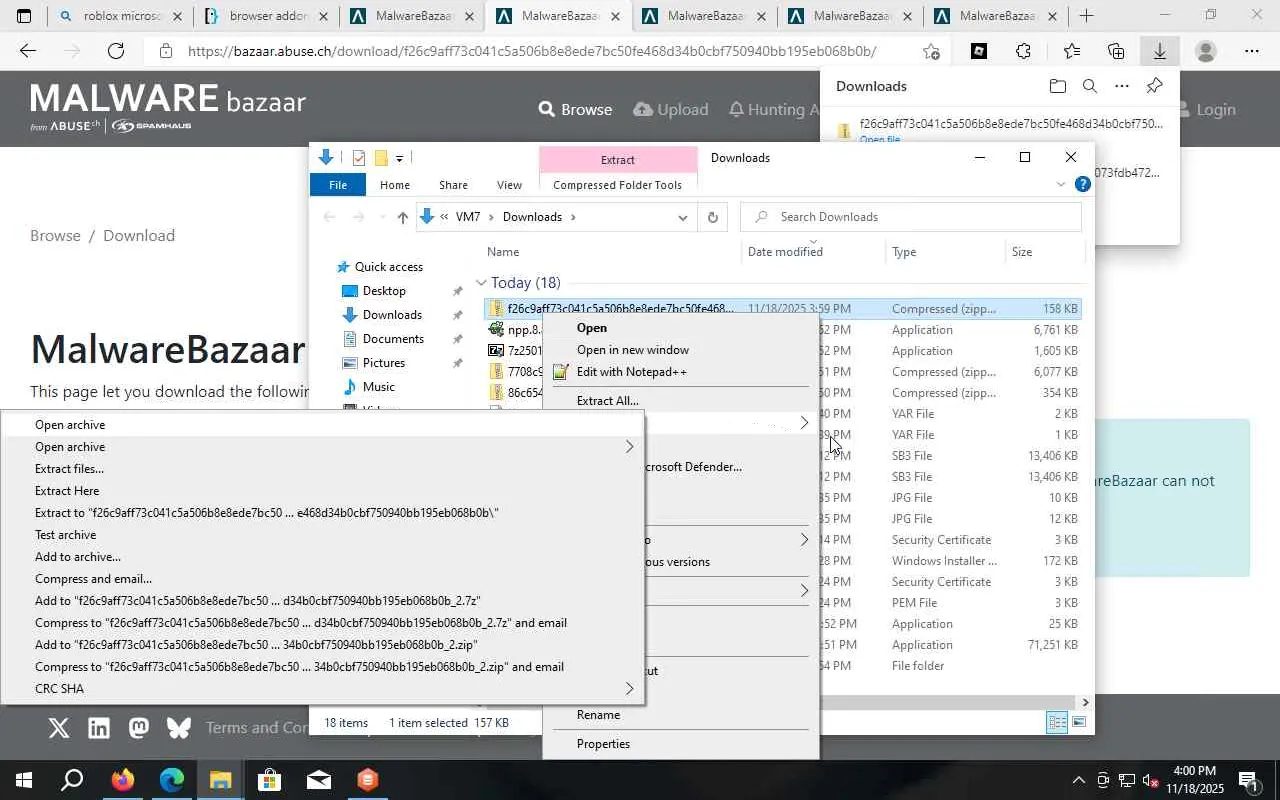Search downloads using the flyout magnifier icon
1280x800 pixels.
[x=1090, y=86]
